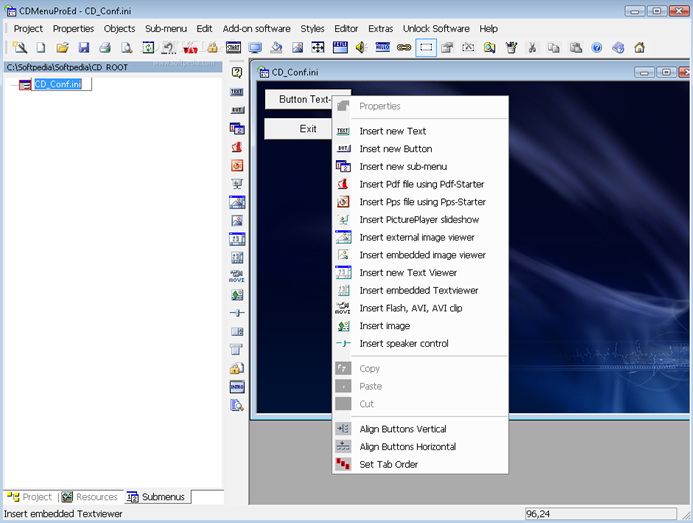Click the blue question mark help toolbar icon

point(597,47)
